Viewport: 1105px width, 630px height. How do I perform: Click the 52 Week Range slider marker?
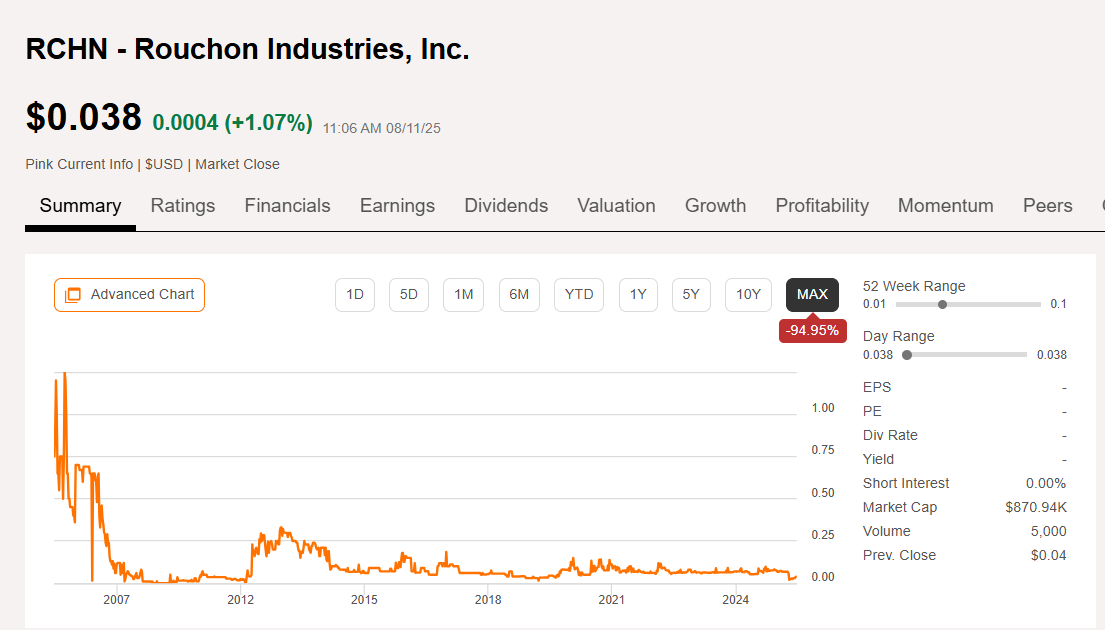pos(942,304)
